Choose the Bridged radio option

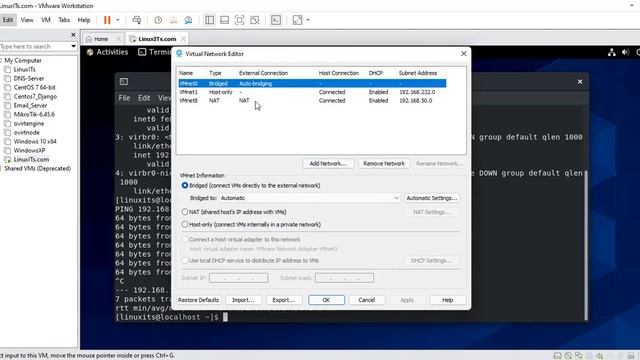(185, 185)
